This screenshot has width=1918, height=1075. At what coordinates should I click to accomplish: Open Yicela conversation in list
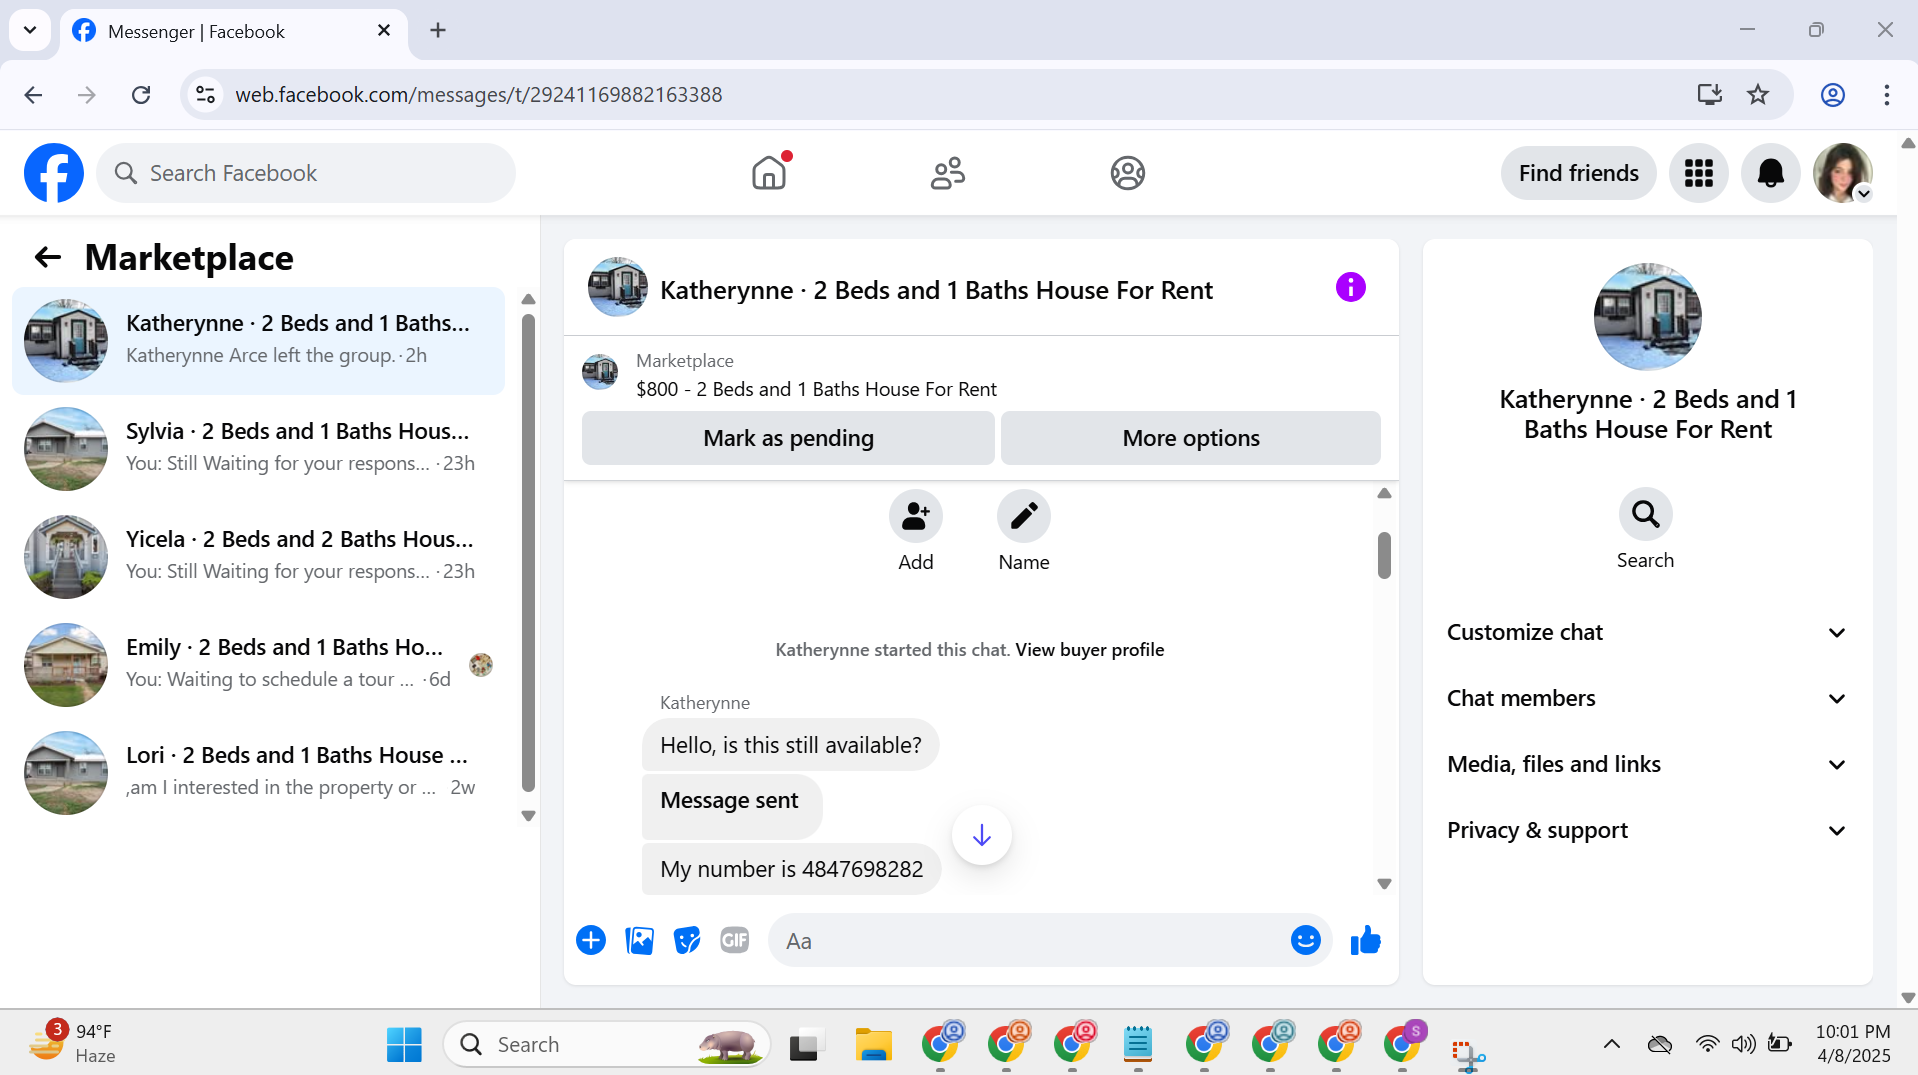(x=258, y=556)
